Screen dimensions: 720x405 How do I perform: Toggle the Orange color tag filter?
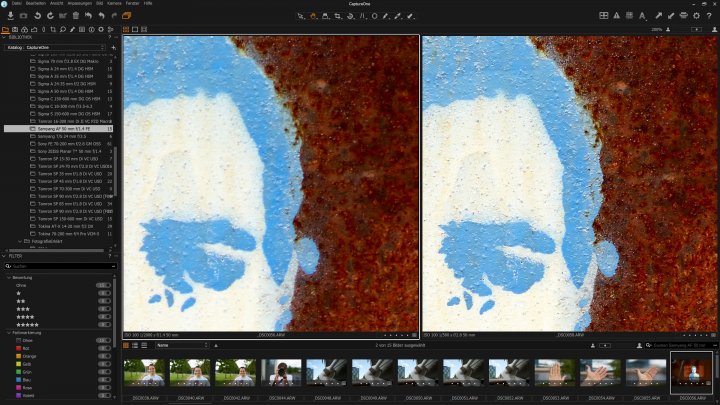click(x=105, y=356)
